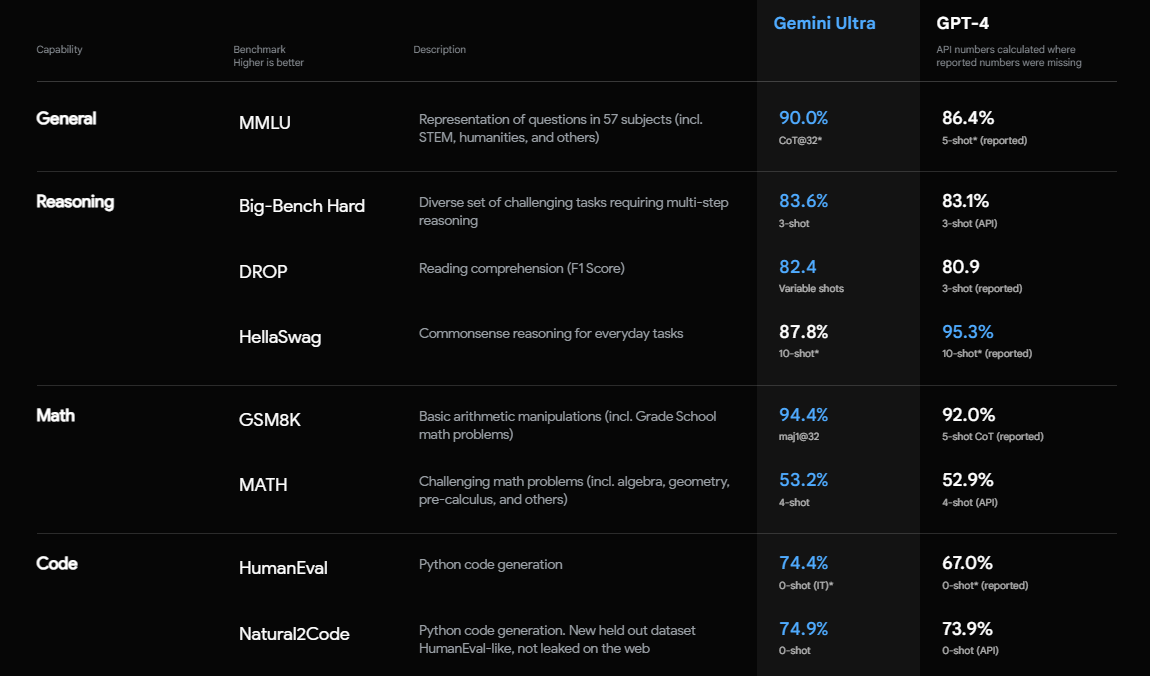Click the HellaSwag benchmark name
Viewport: 1150px width, 676px height.
tap(280, 337)
